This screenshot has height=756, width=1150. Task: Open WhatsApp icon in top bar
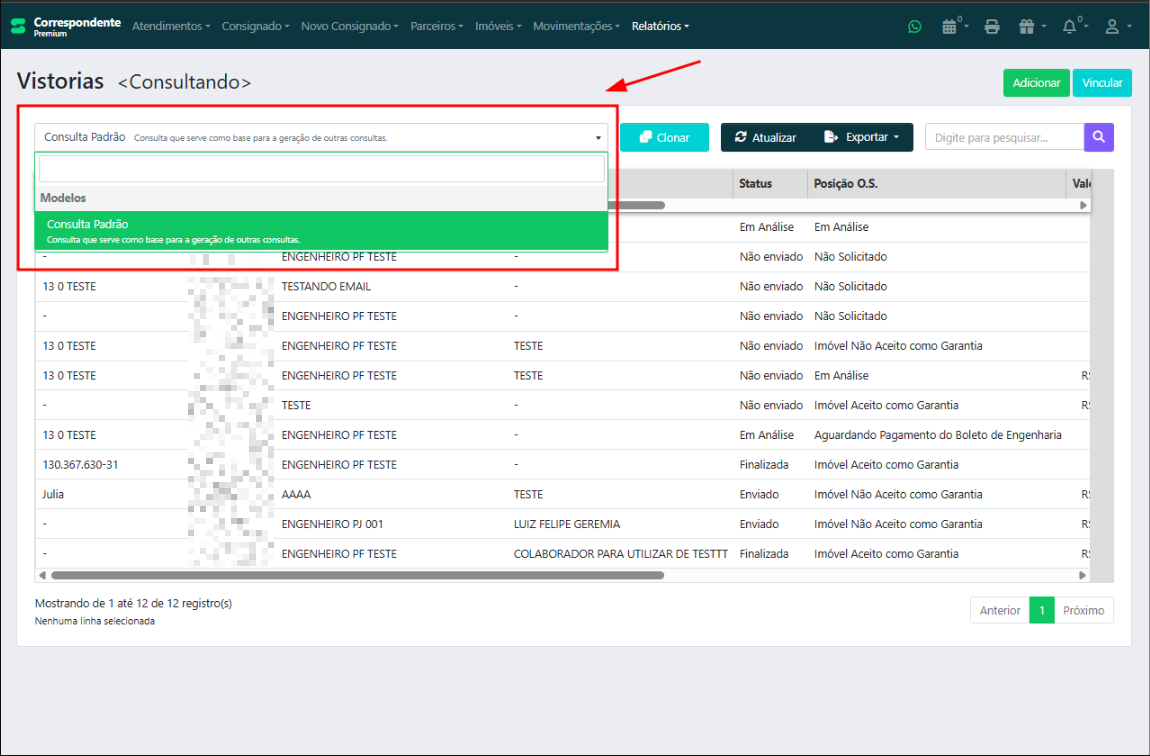pos(914,27)
